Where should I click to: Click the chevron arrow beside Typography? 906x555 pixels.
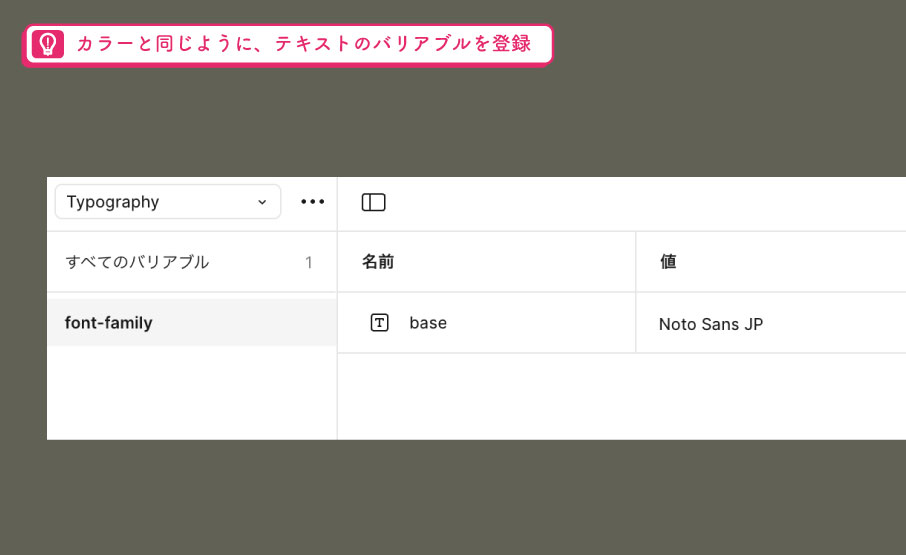(x=262, y=202)
